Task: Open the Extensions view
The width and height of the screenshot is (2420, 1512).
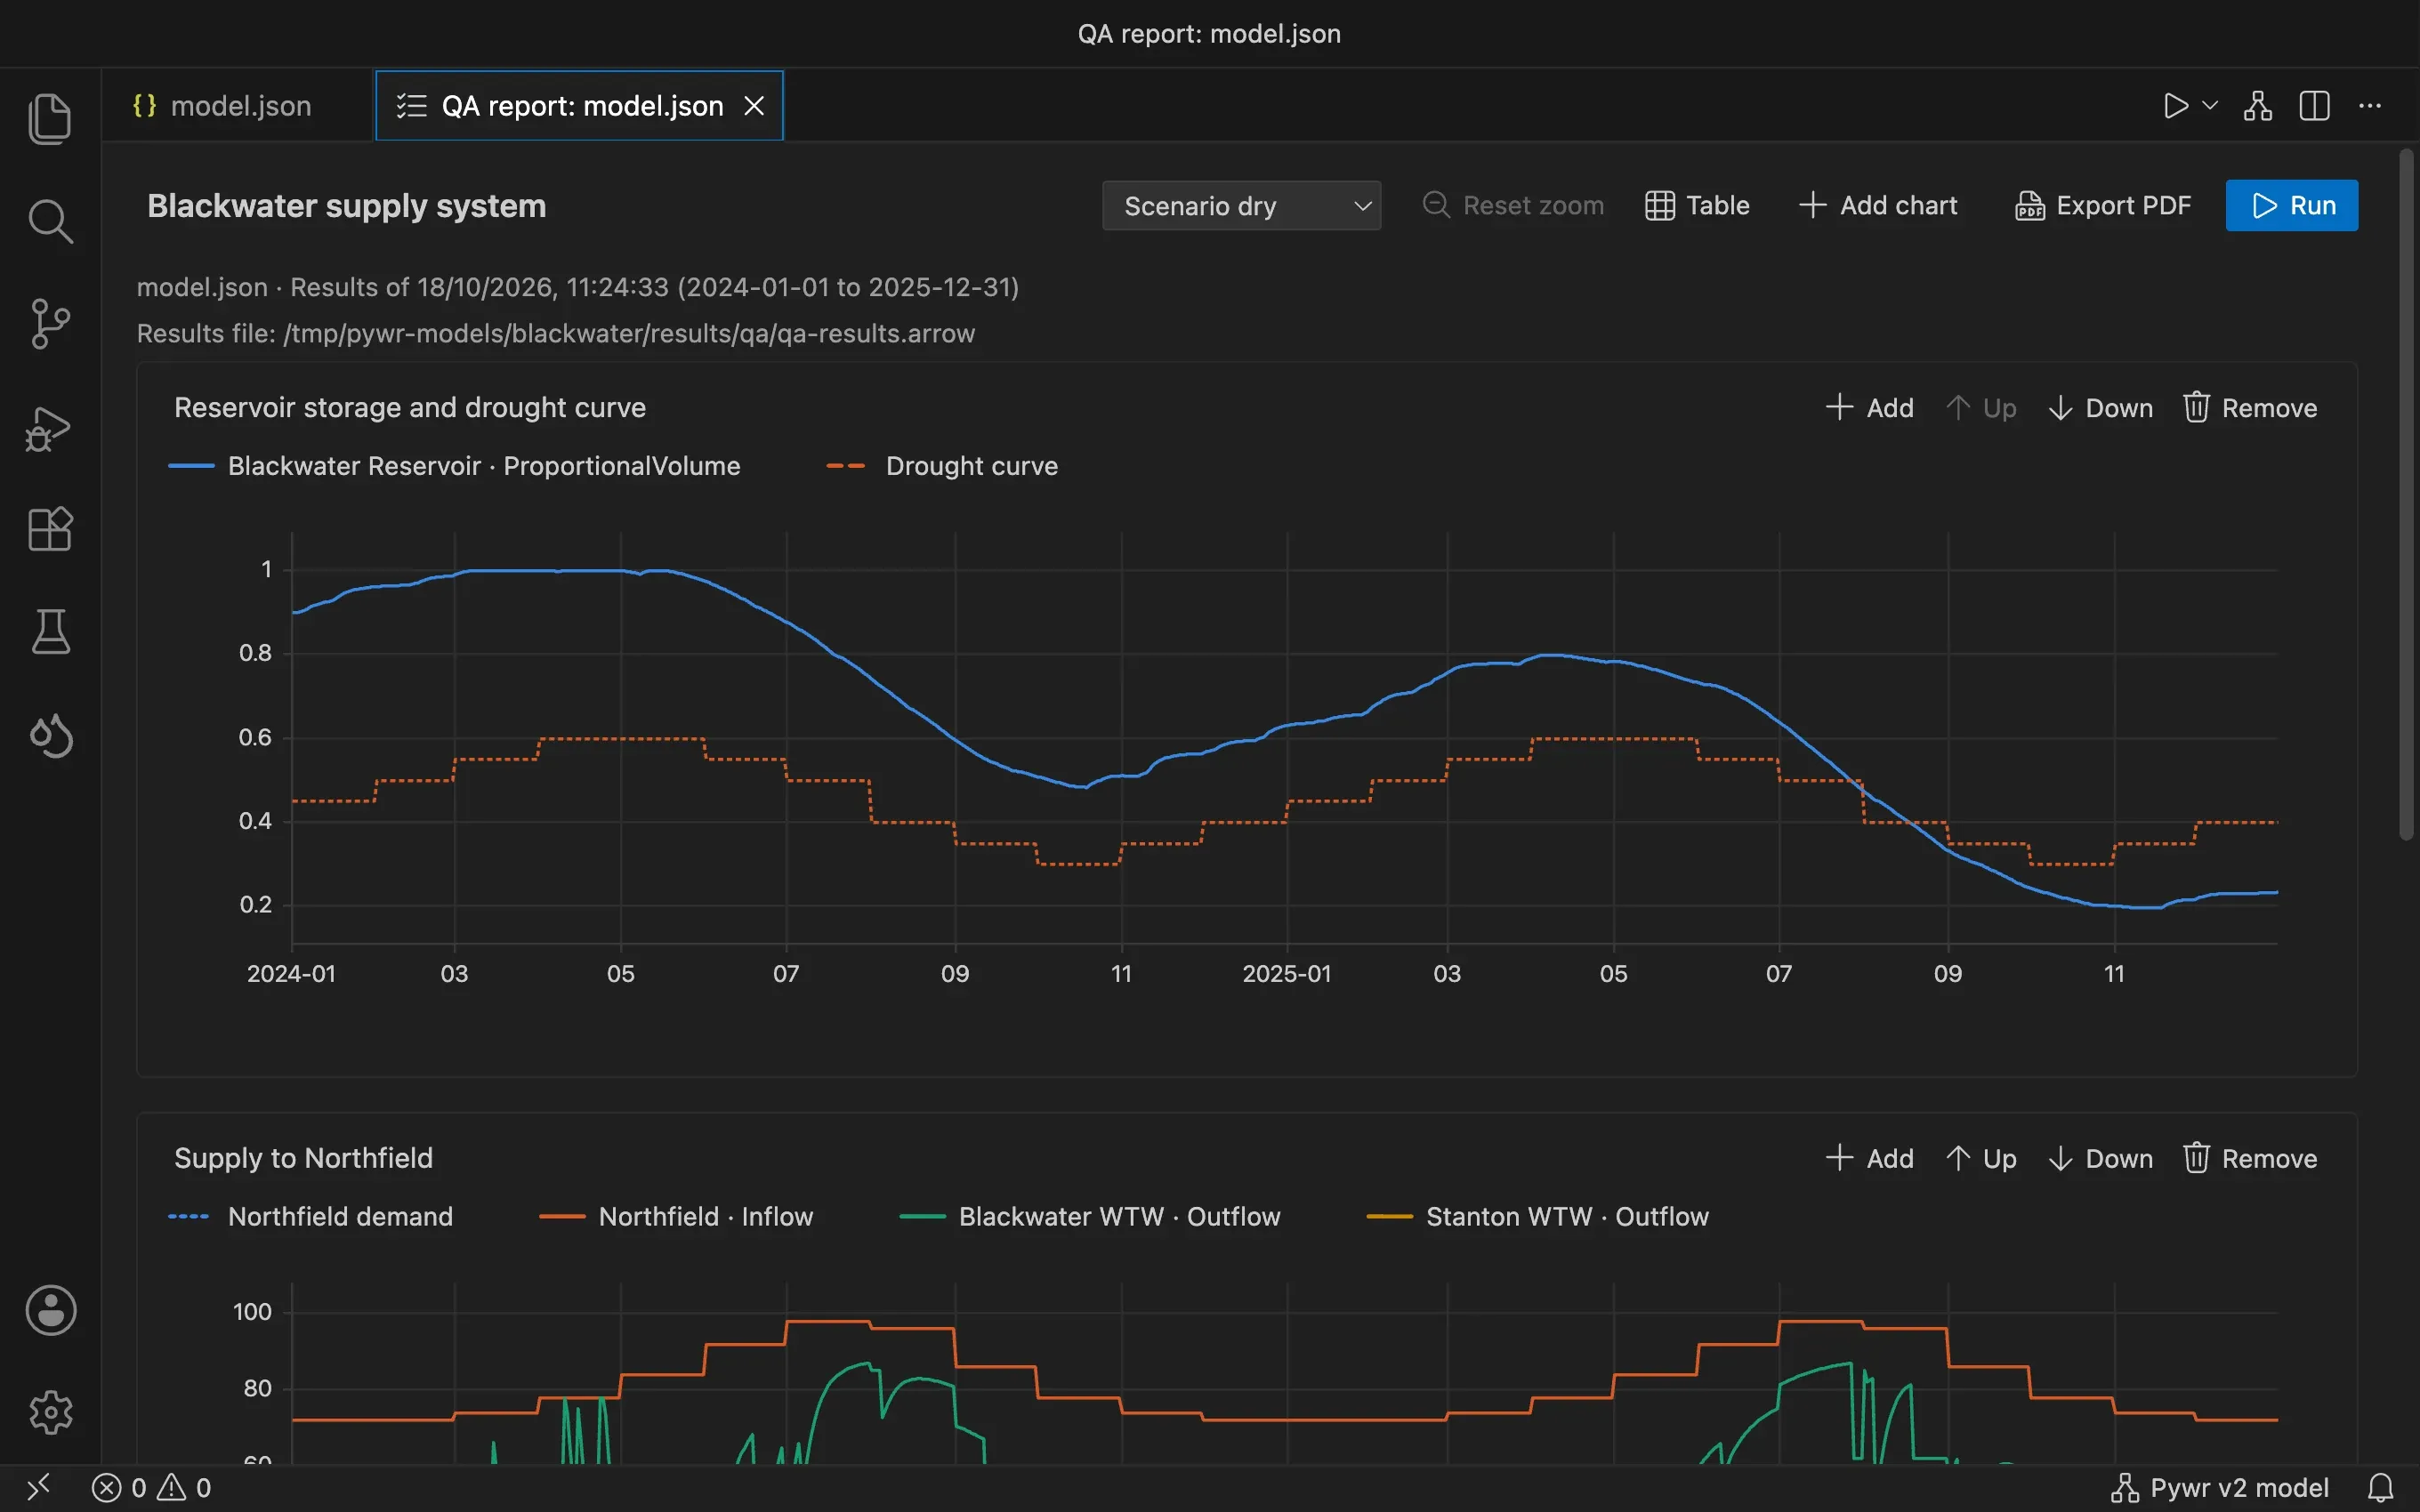Action: click(x=50, y=529)
